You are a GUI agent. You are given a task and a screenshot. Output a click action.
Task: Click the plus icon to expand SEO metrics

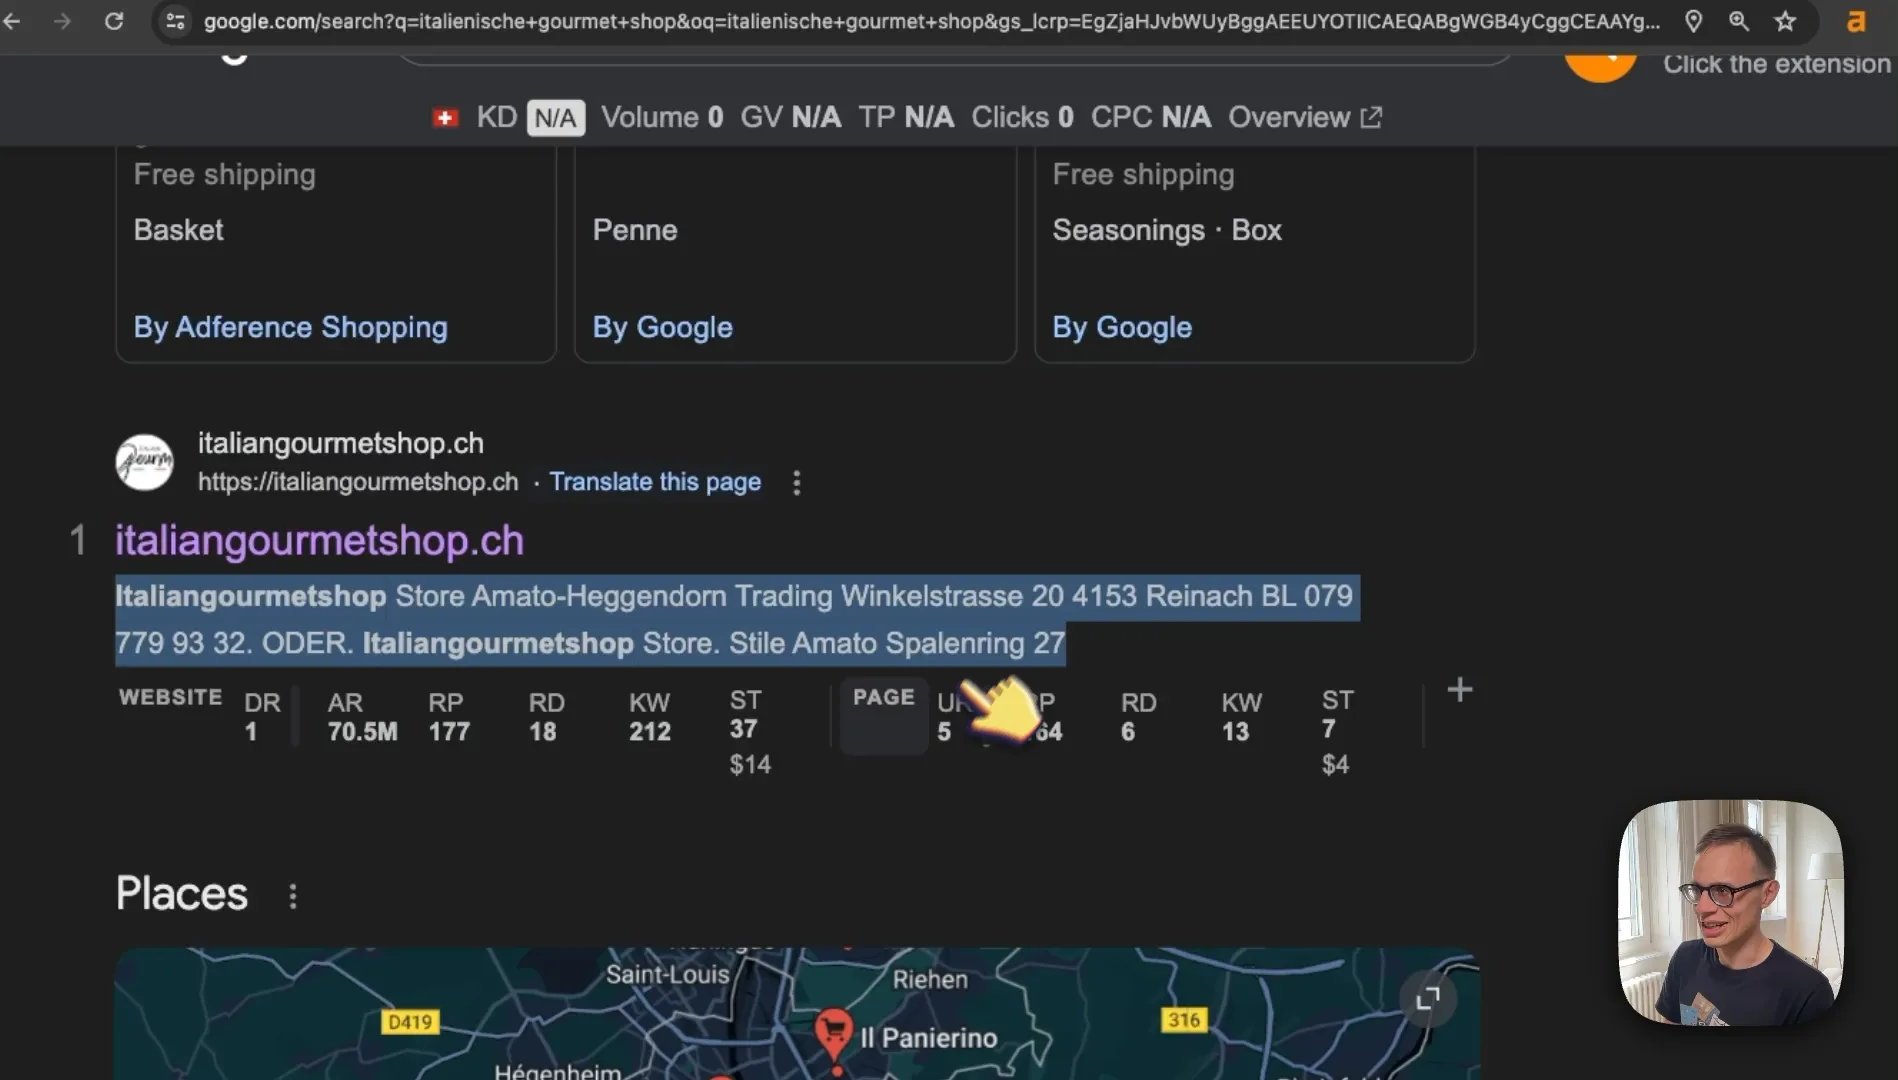(x=1459, y=690)
